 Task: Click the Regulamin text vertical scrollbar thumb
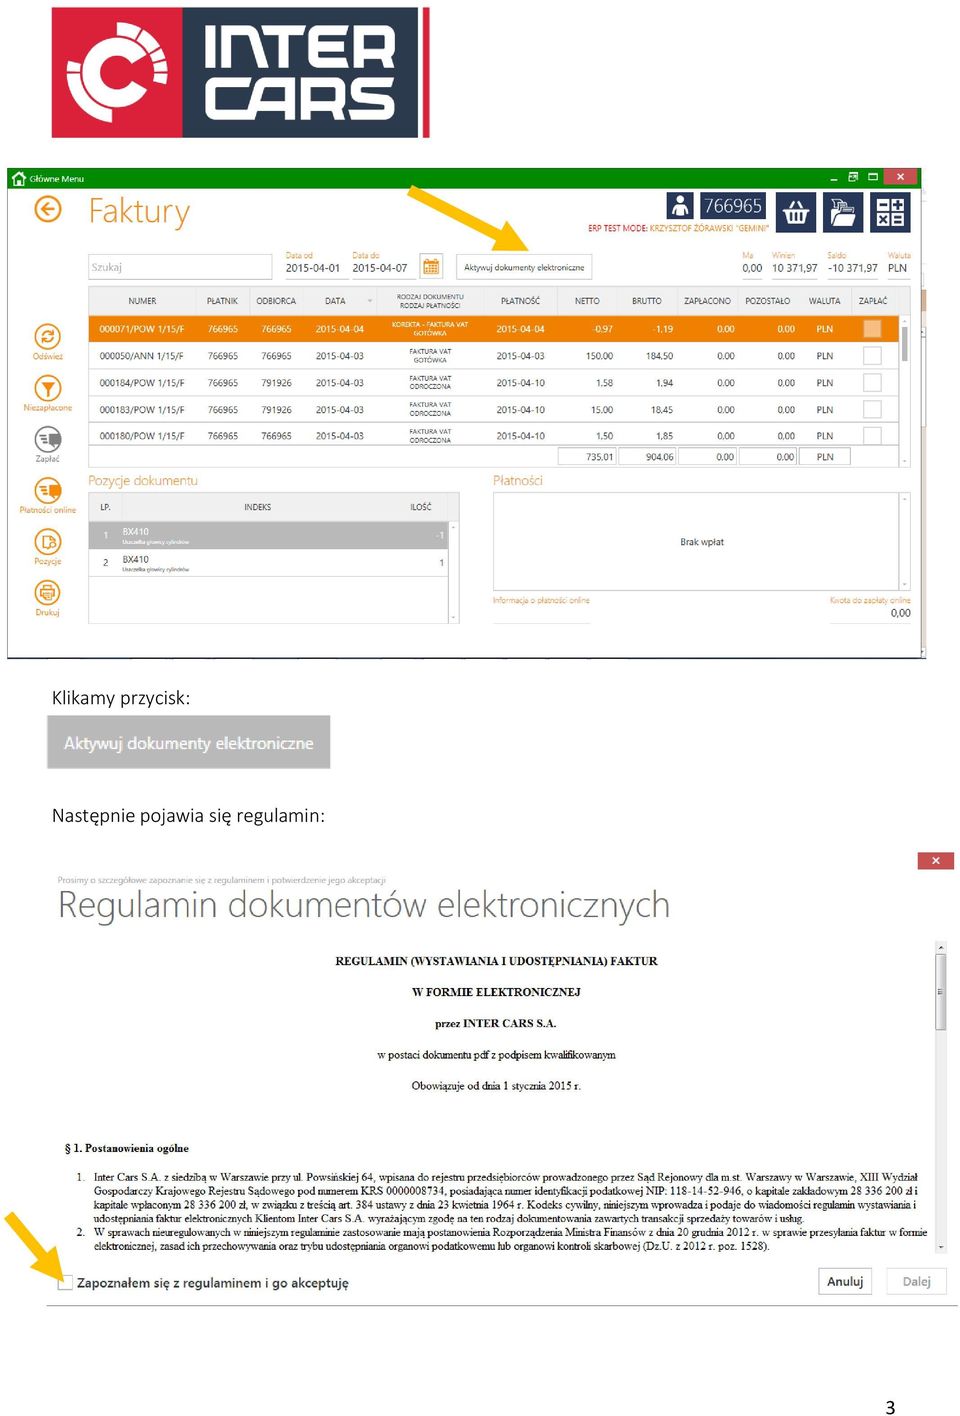tap(940, 990)
